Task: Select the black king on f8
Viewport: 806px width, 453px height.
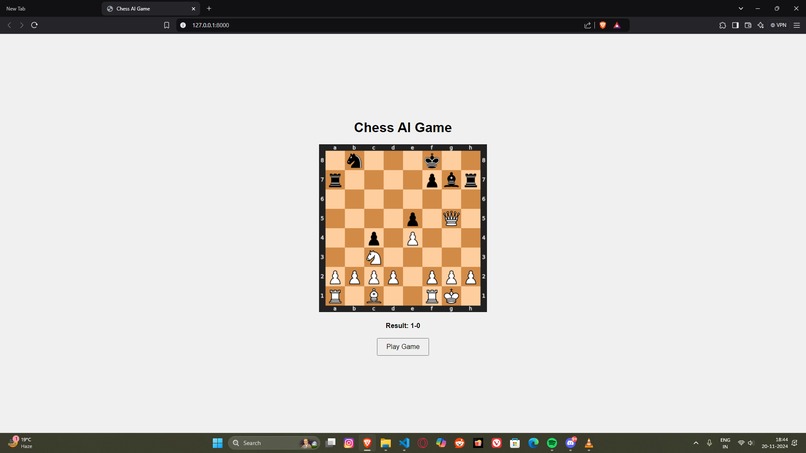Action: pyautogui.click(x=432, y=160)
